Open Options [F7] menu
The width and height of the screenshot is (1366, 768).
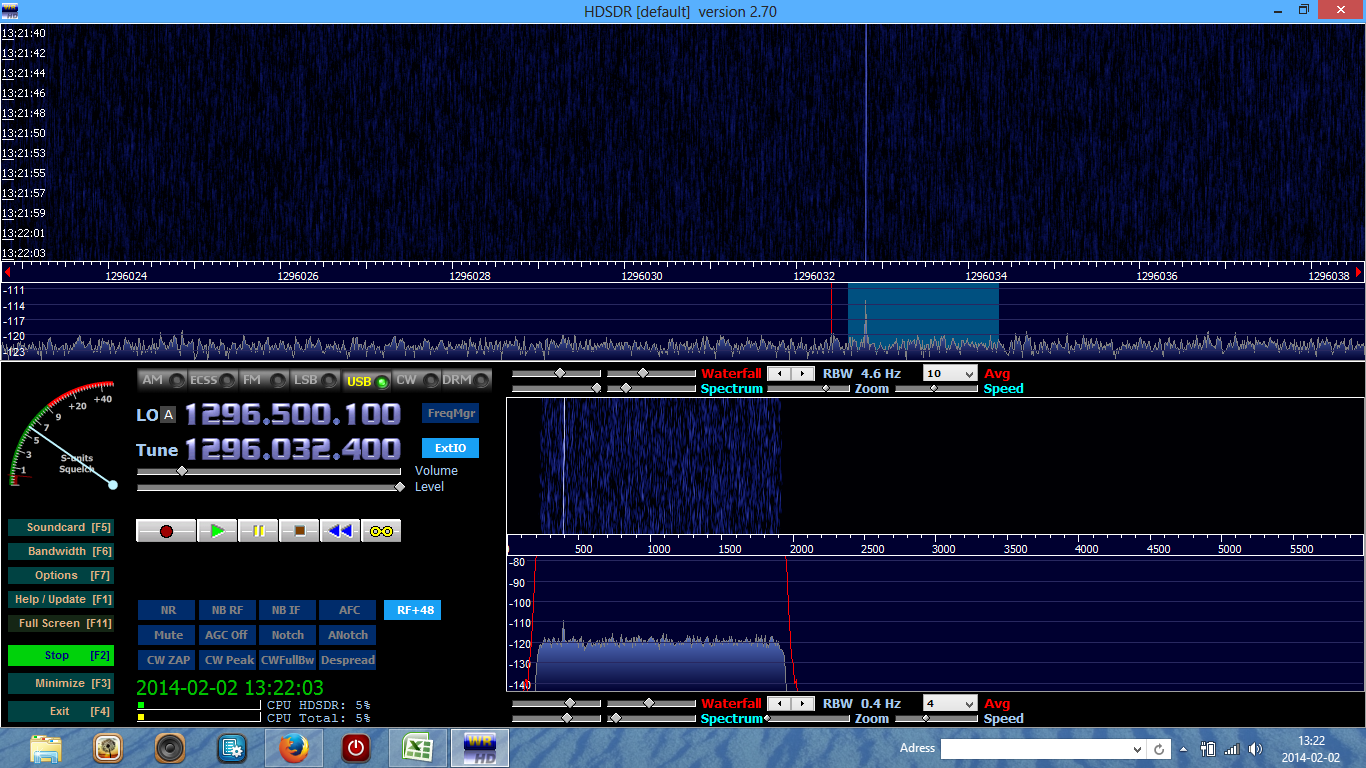coord(60,575)
